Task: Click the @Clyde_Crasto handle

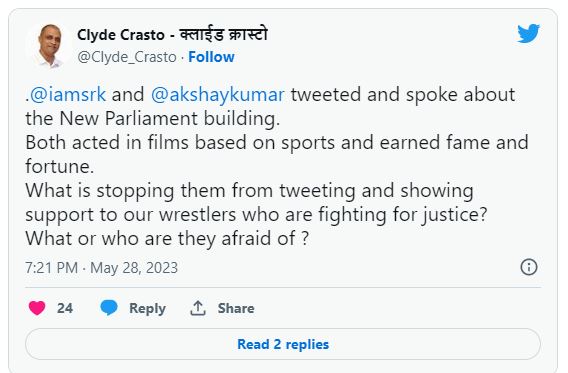Action: pos(127,57)
